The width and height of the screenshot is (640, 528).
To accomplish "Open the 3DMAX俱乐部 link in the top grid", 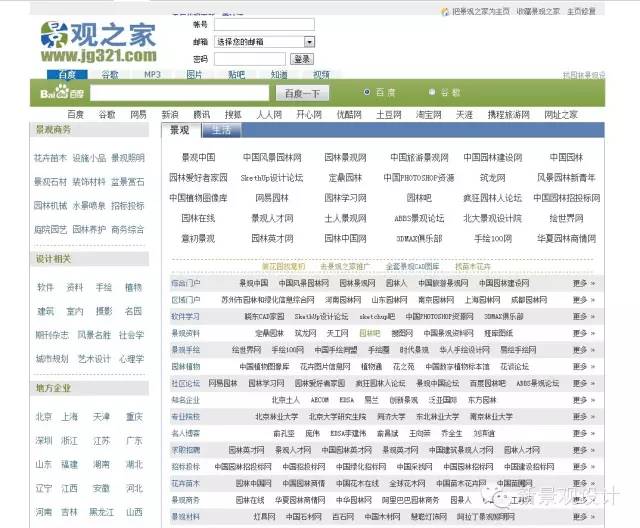I will point(419,239).
